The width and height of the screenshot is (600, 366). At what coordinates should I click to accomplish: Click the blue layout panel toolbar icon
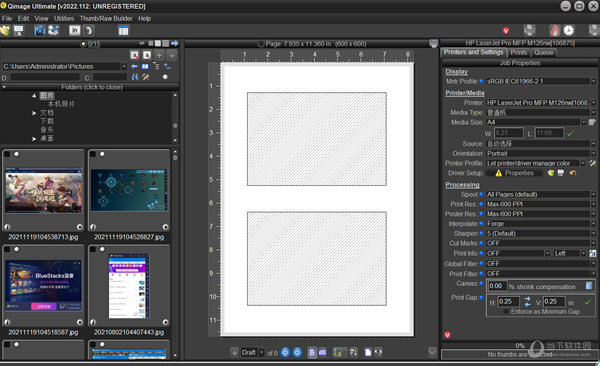coord(123,30)
